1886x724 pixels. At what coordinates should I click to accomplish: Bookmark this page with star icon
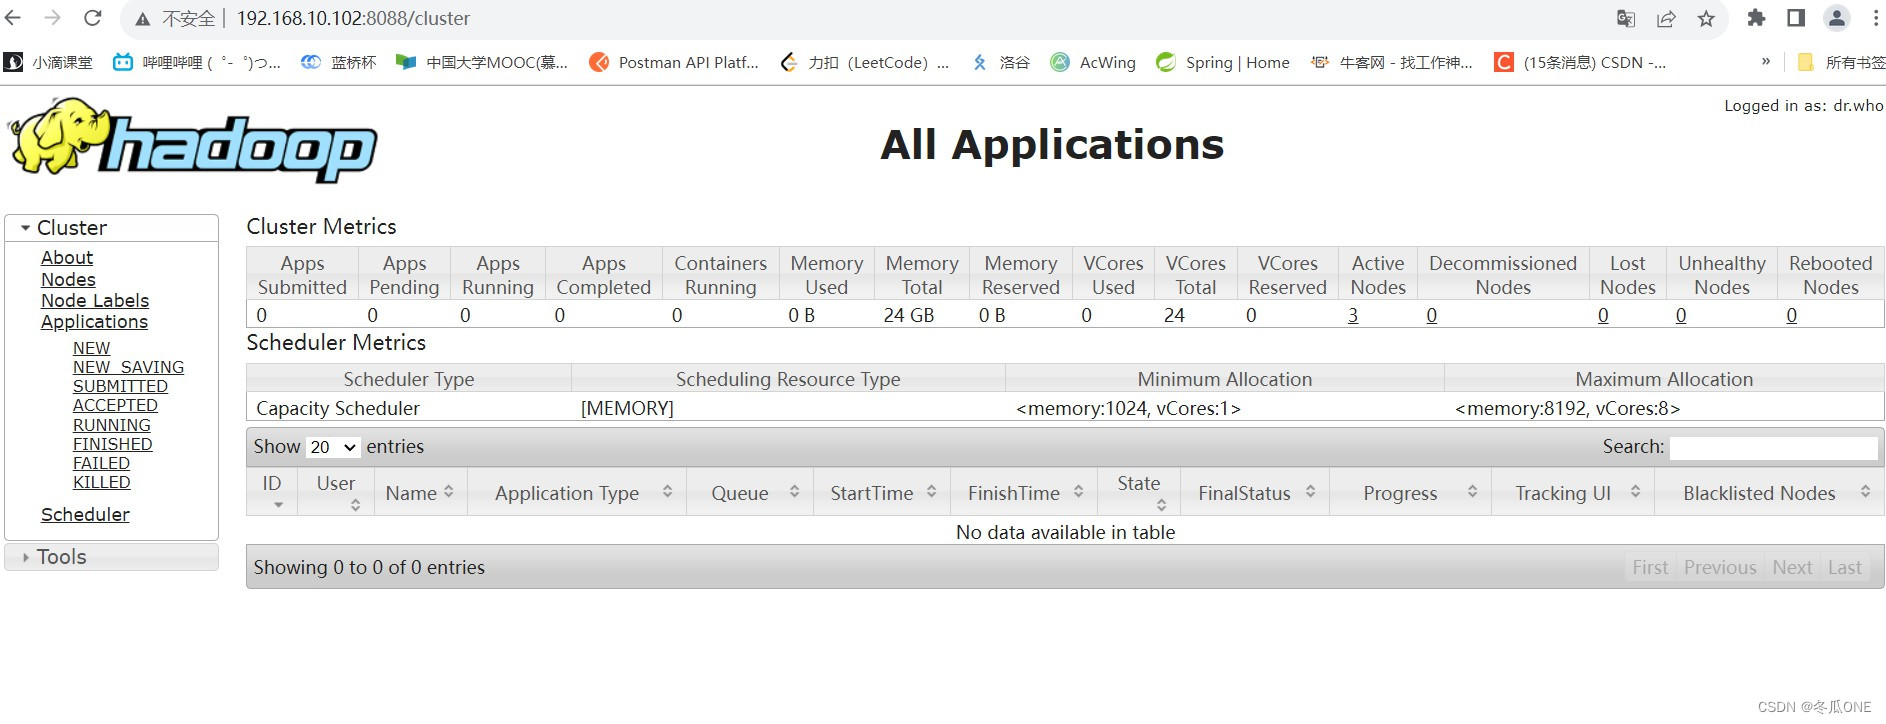coord(1706,18)
